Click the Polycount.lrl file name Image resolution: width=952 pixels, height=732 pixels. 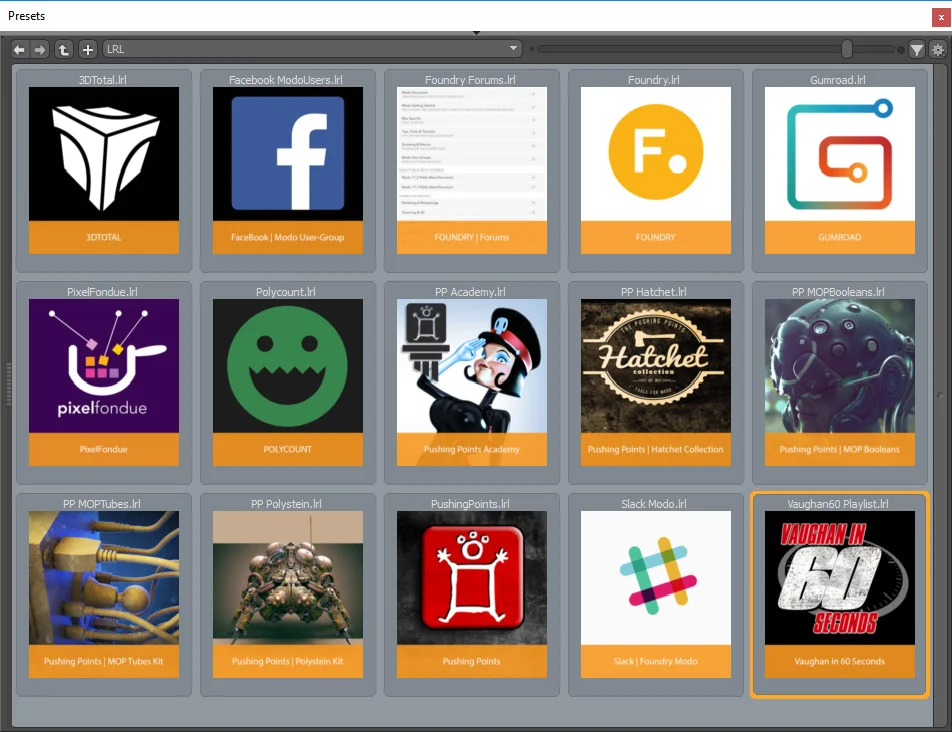(x=286, y=291)
